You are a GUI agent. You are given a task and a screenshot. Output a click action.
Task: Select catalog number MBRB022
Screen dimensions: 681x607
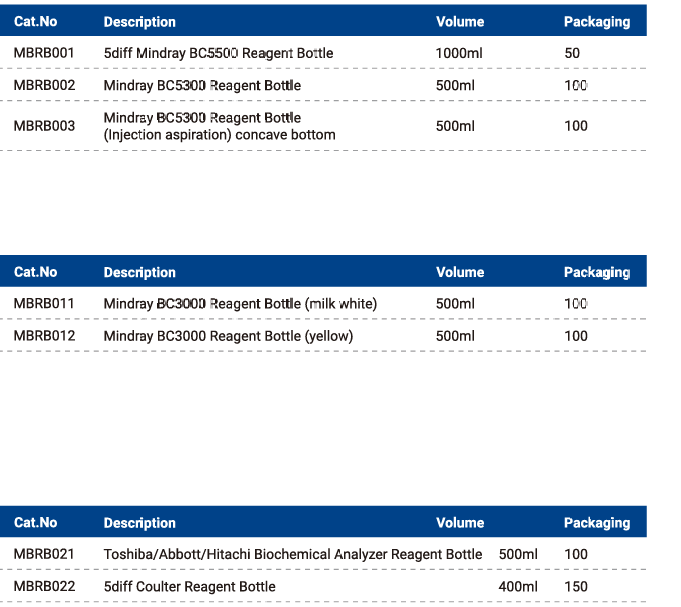tap(44, 586)
